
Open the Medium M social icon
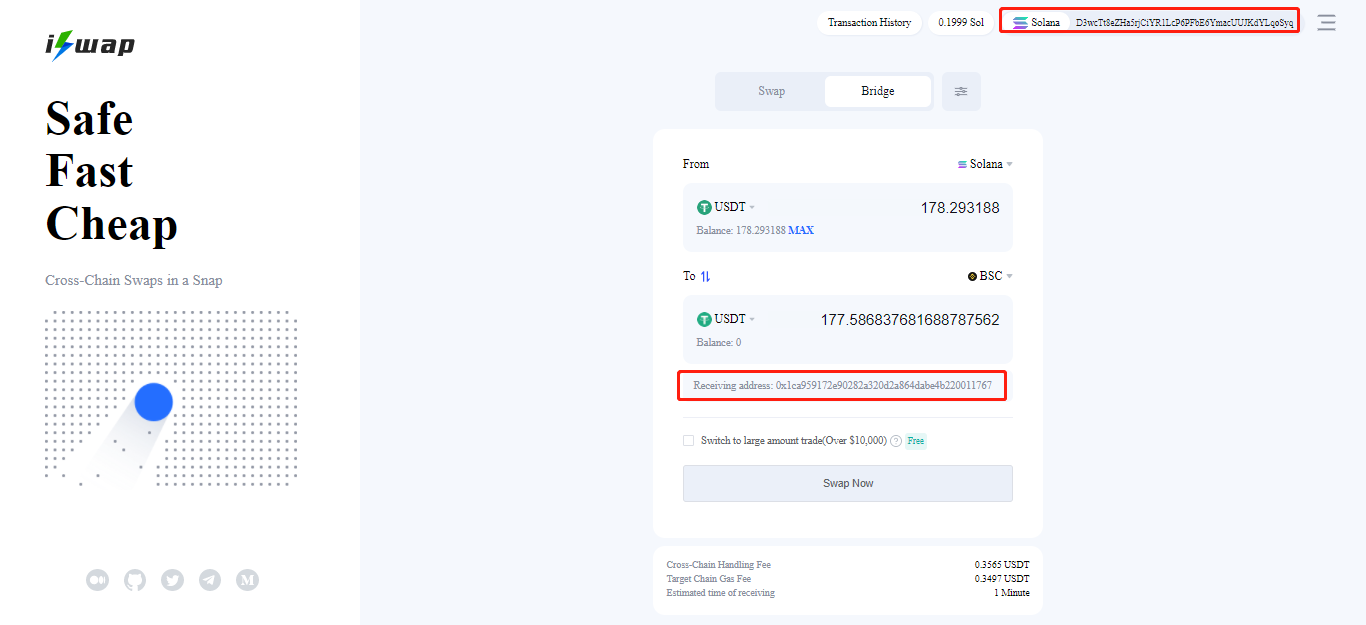tap(247, 580)
